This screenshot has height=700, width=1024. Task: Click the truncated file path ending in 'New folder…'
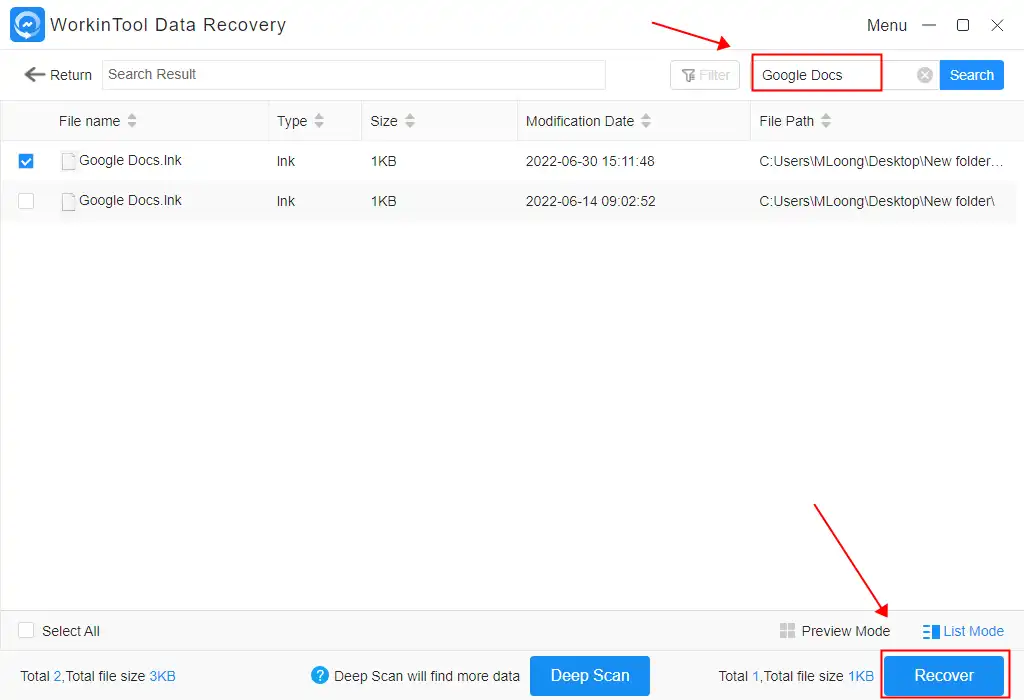pos(881,161)
